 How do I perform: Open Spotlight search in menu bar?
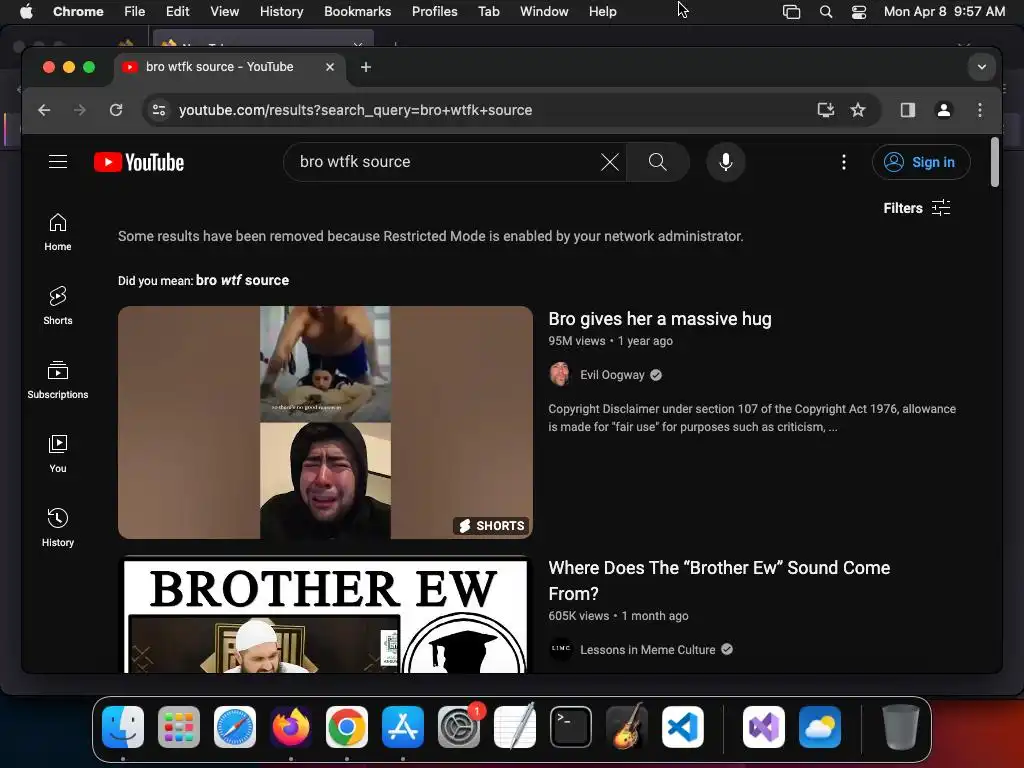click(825, 11)
